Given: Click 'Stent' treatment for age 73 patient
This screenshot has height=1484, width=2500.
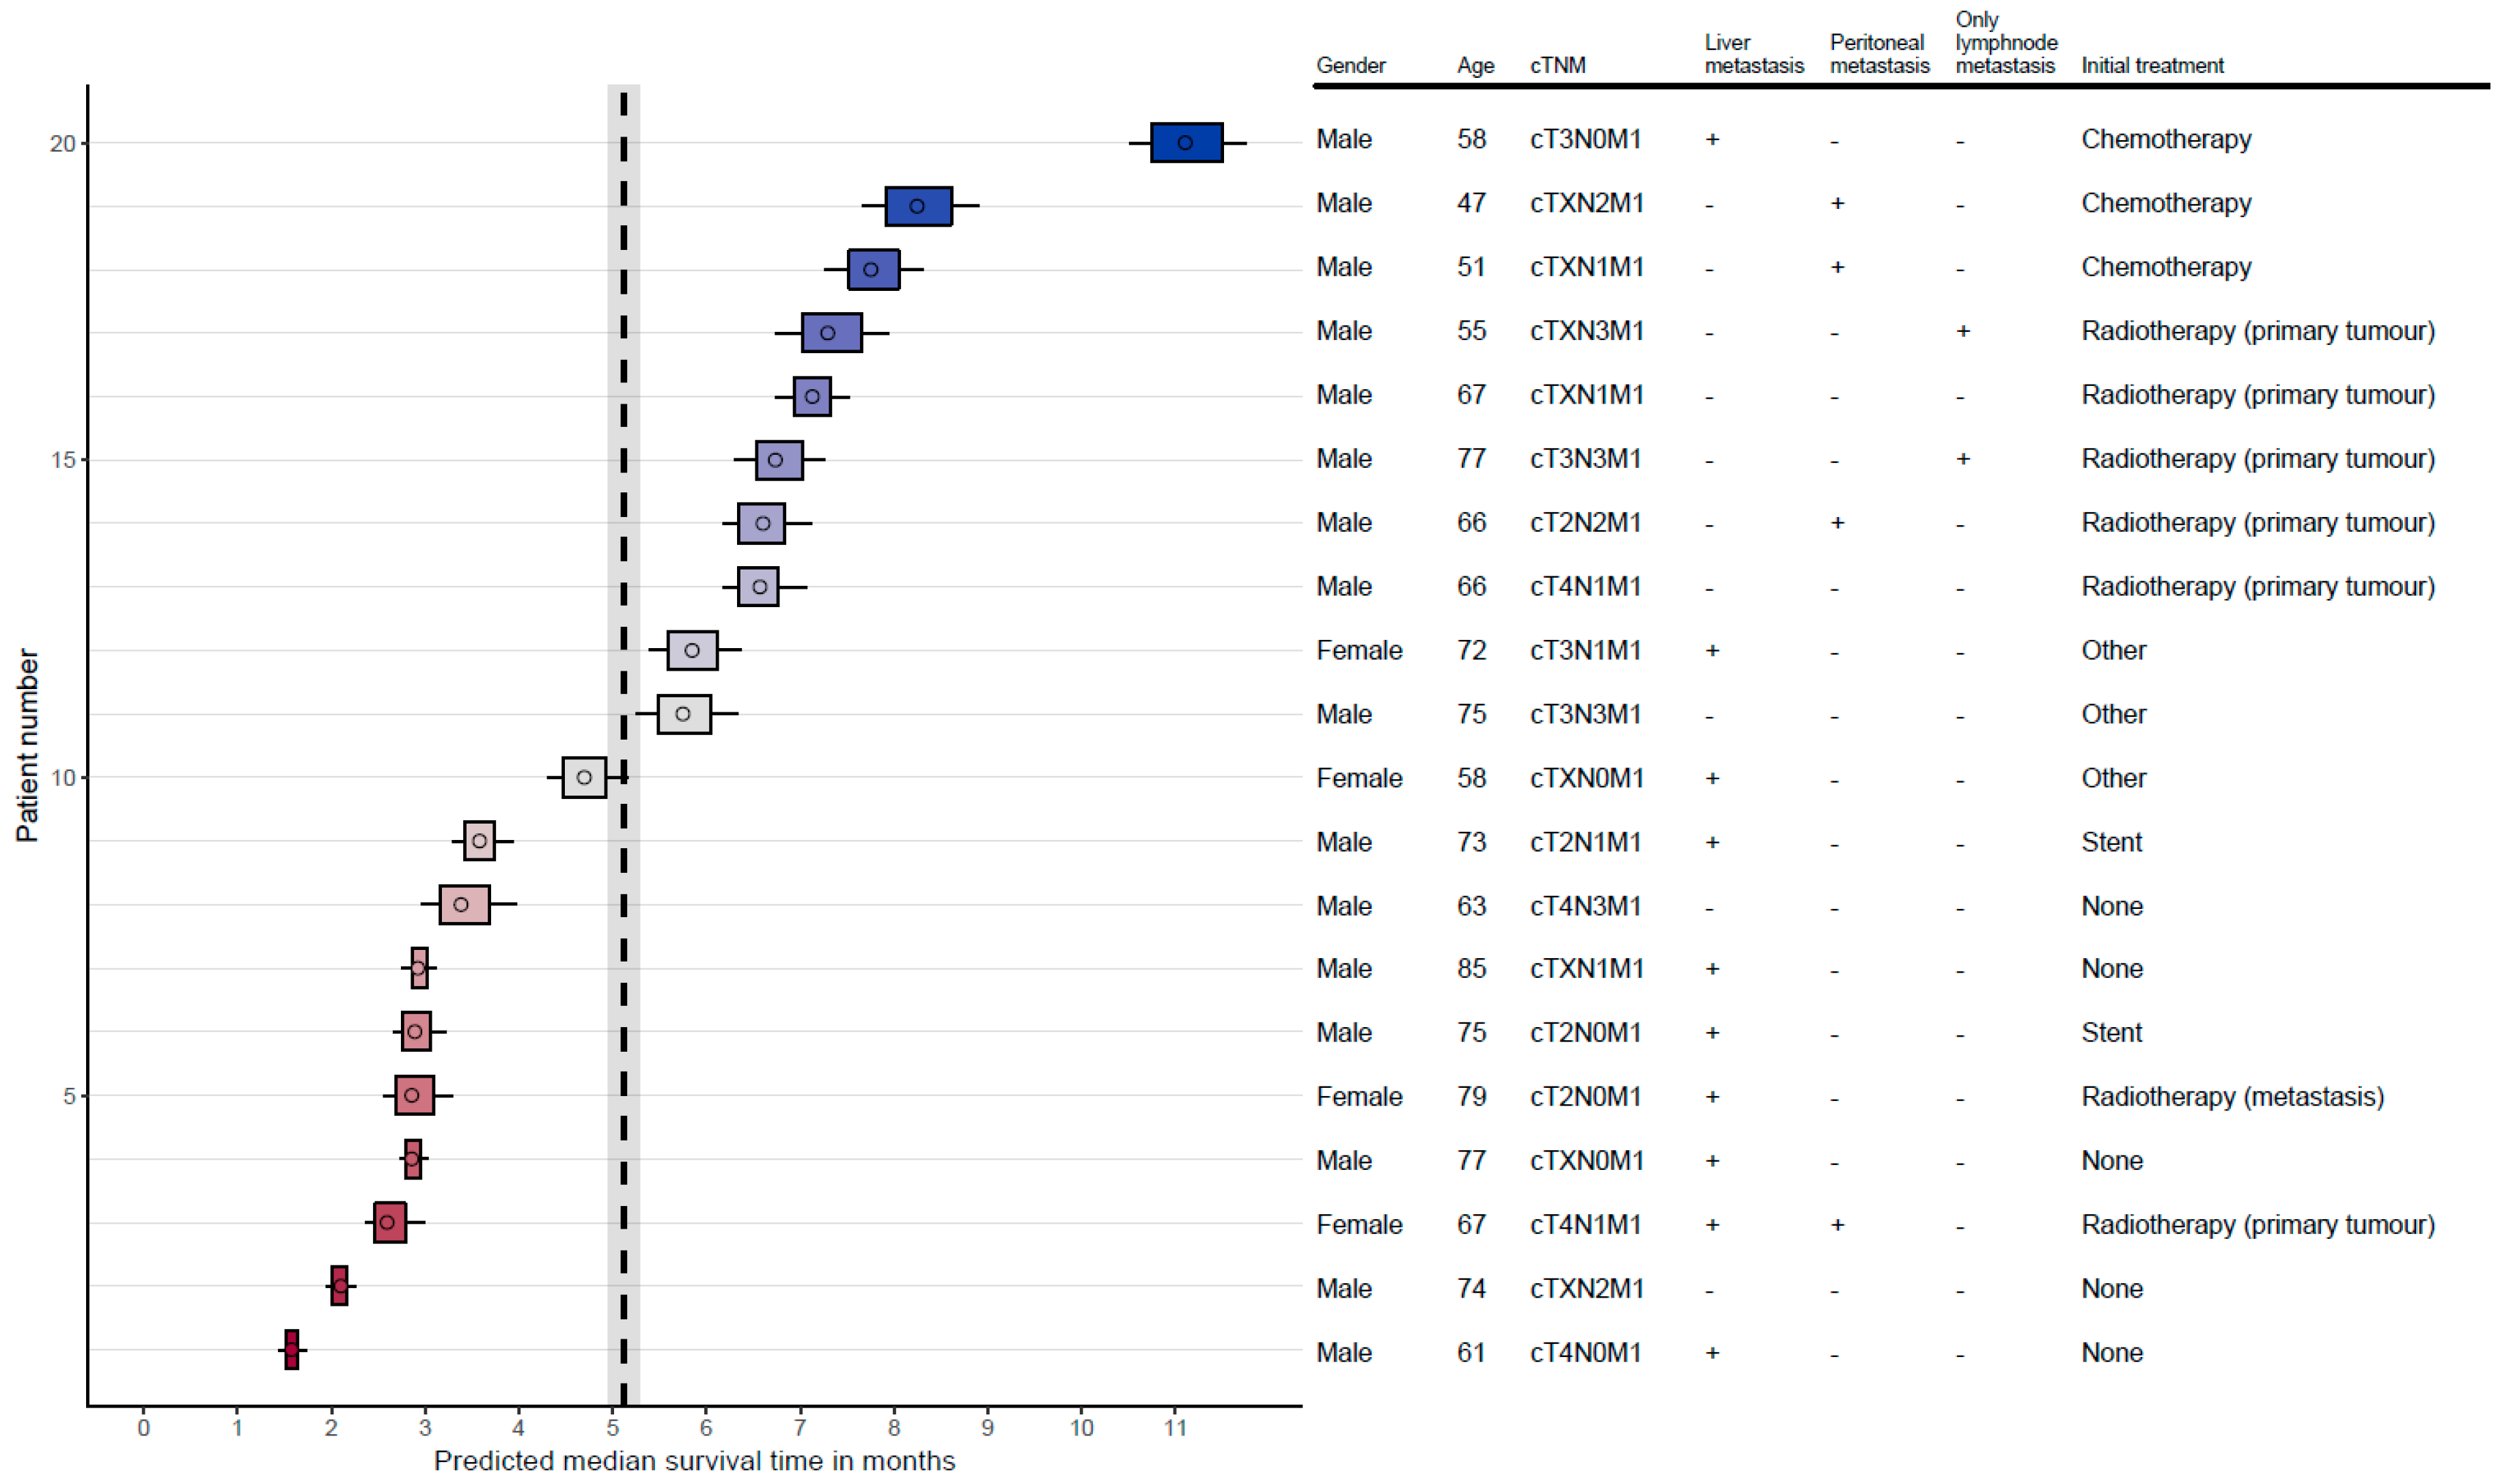Looking at the screenshot, I should click(x=2111, y=842).
